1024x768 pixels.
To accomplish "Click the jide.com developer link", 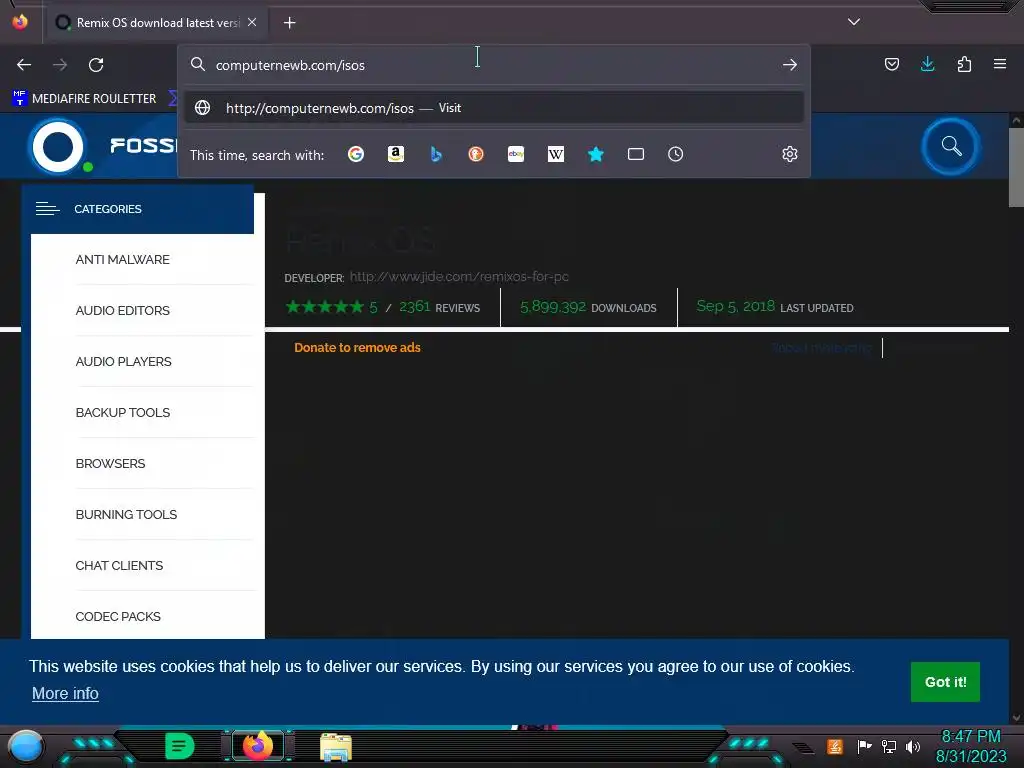I will pos(459,276).
